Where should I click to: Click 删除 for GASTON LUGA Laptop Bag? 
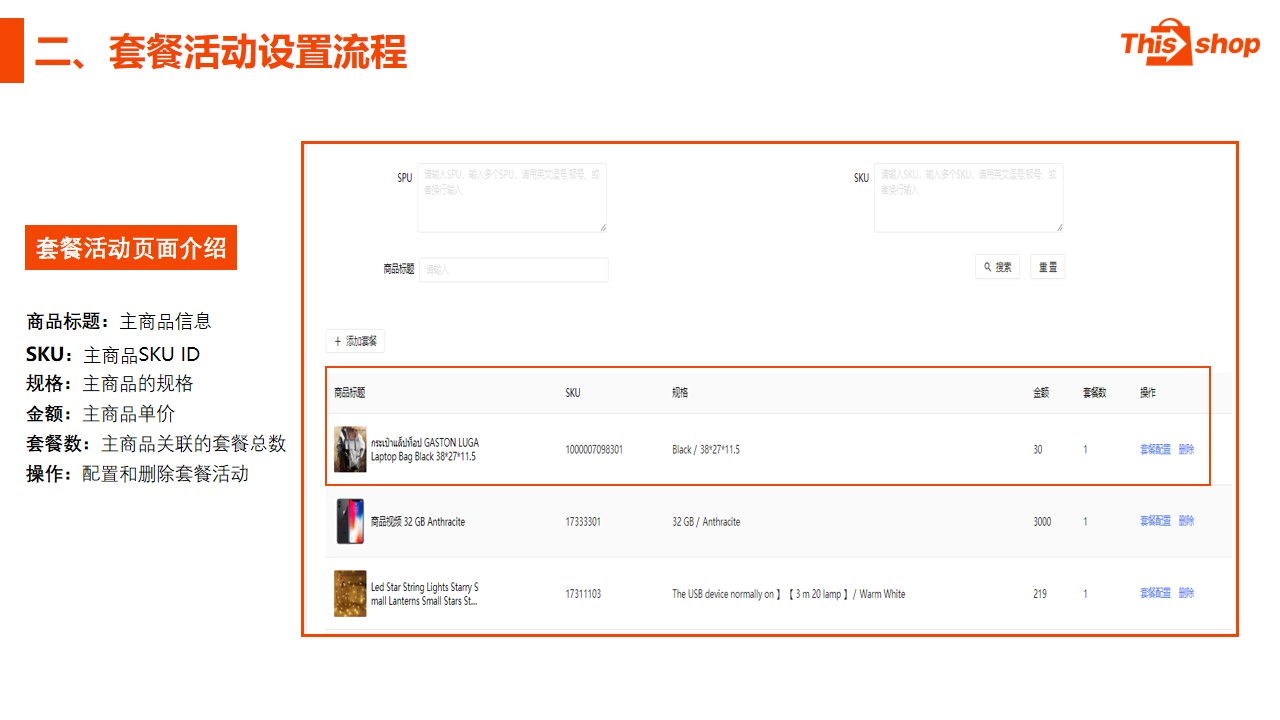(x=1186, y=450)
